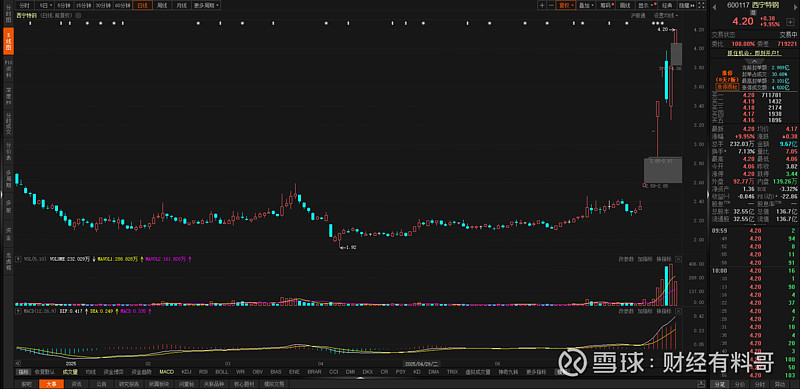Go to next stock with right arrow
Viewport: 800px width, 389px height.
pos(795,7)
